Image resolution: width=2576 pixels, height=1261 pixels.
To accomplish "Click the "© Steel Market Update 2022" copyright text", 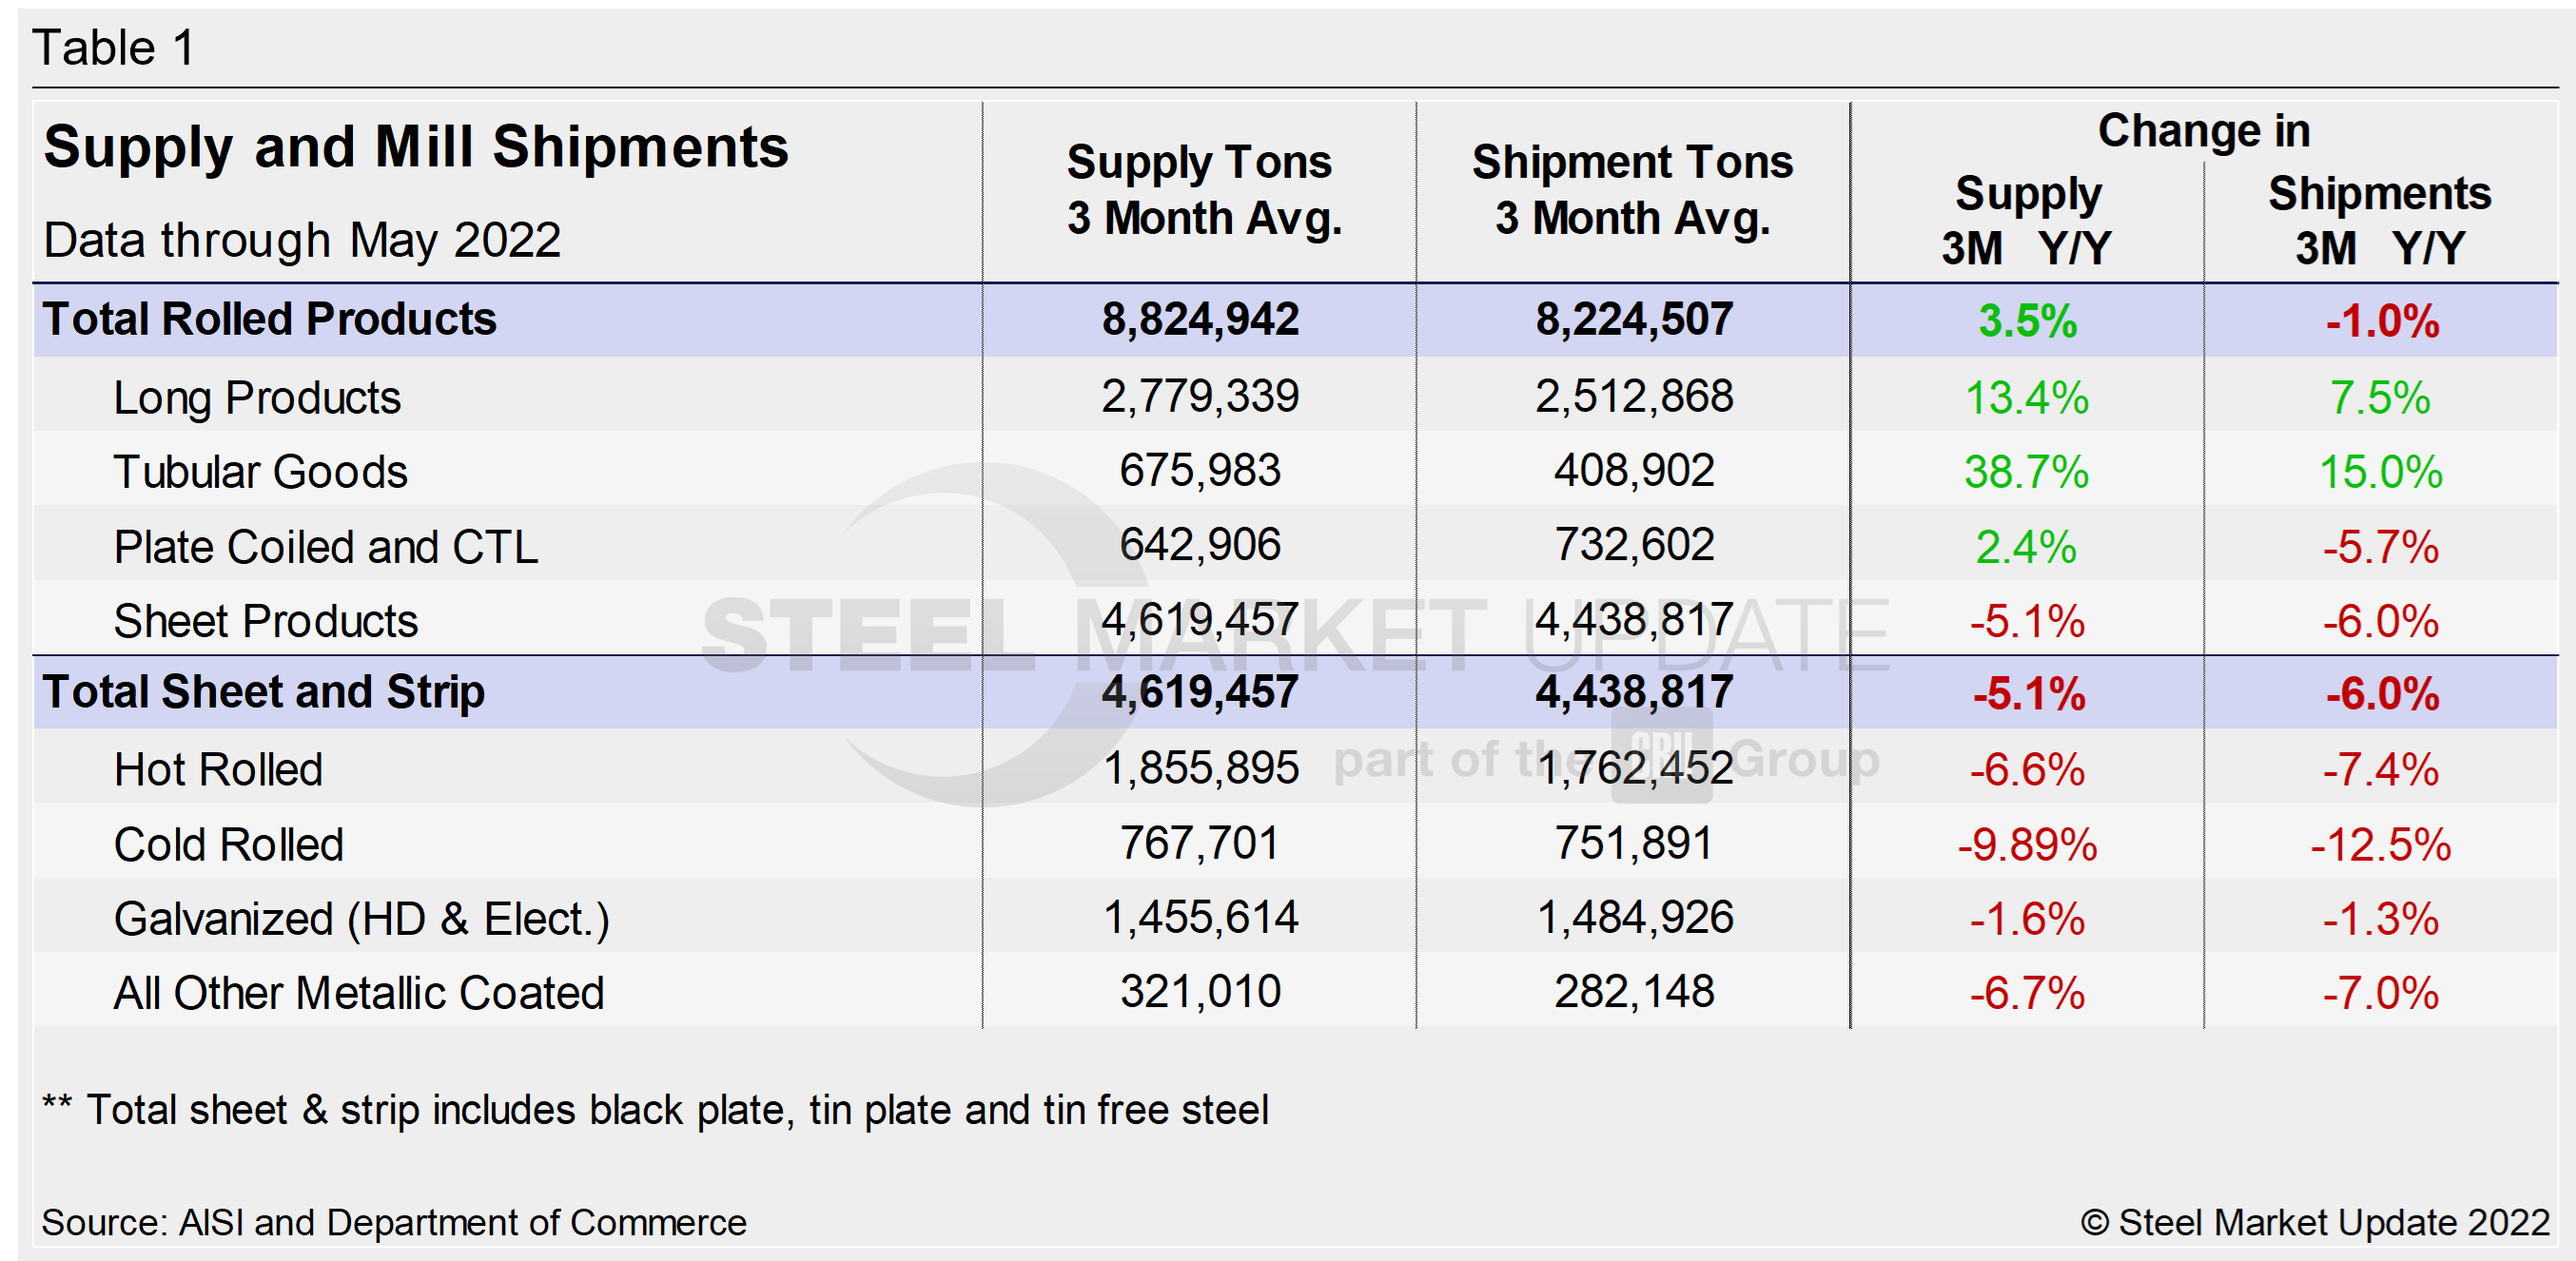I will [2314, 1222].
